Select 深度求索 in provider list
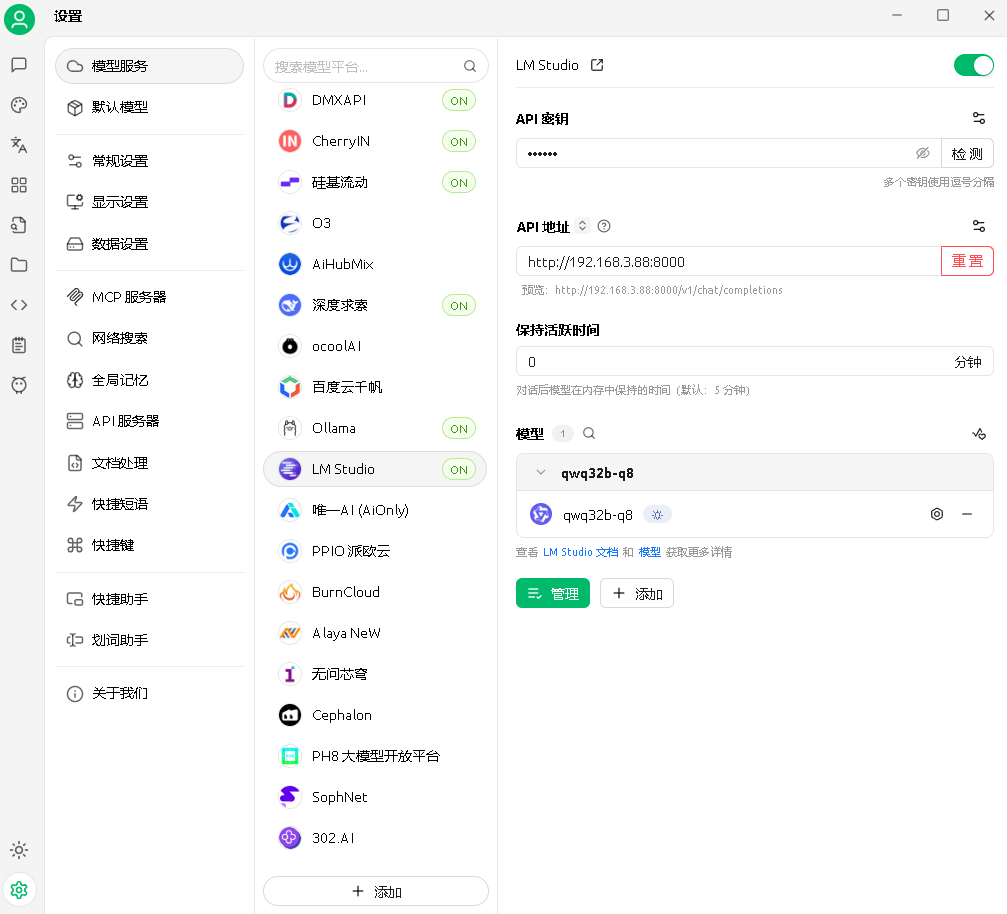This screenshot has width=1007, height=914. pyautogui.click(x=375, y=305)
